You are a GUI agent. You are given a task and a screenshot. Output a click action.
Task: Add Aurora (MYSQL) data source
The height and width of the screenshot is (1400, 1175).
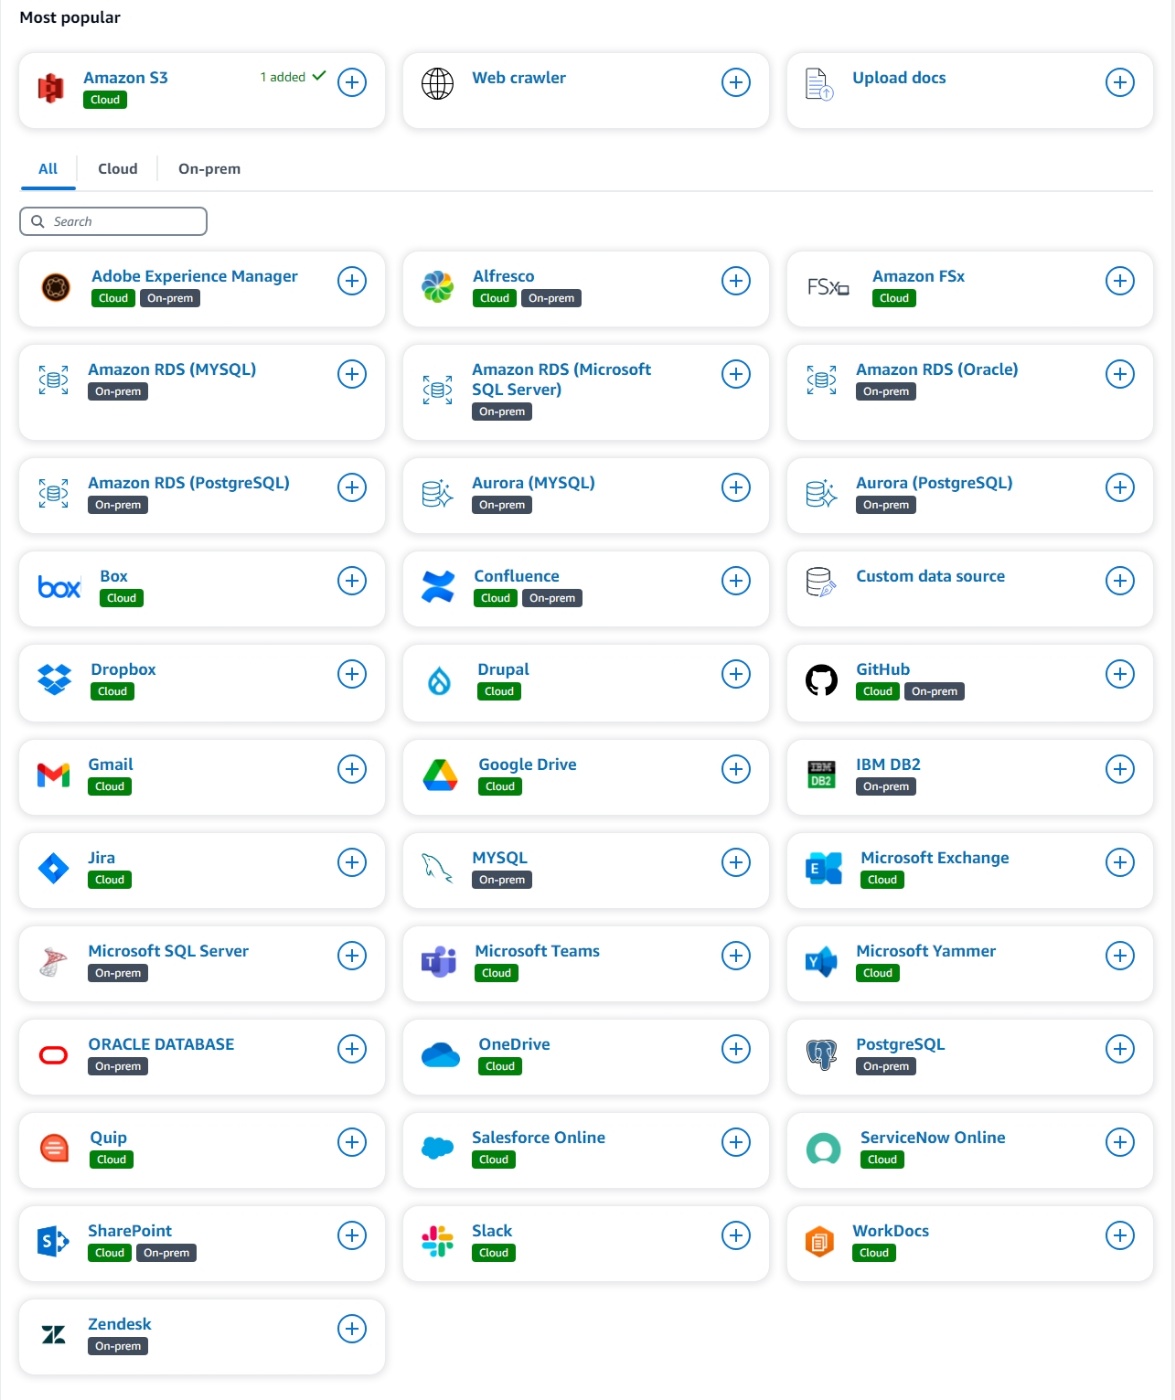[736, 488]
